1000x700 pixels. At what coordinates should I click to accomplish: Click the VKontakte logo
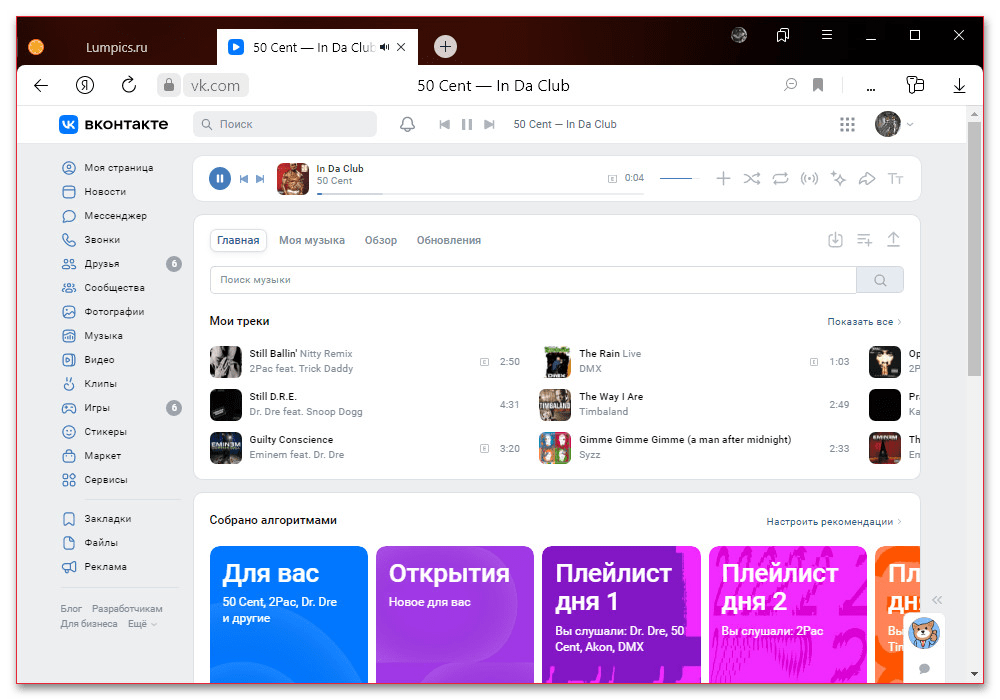point(114,124)
